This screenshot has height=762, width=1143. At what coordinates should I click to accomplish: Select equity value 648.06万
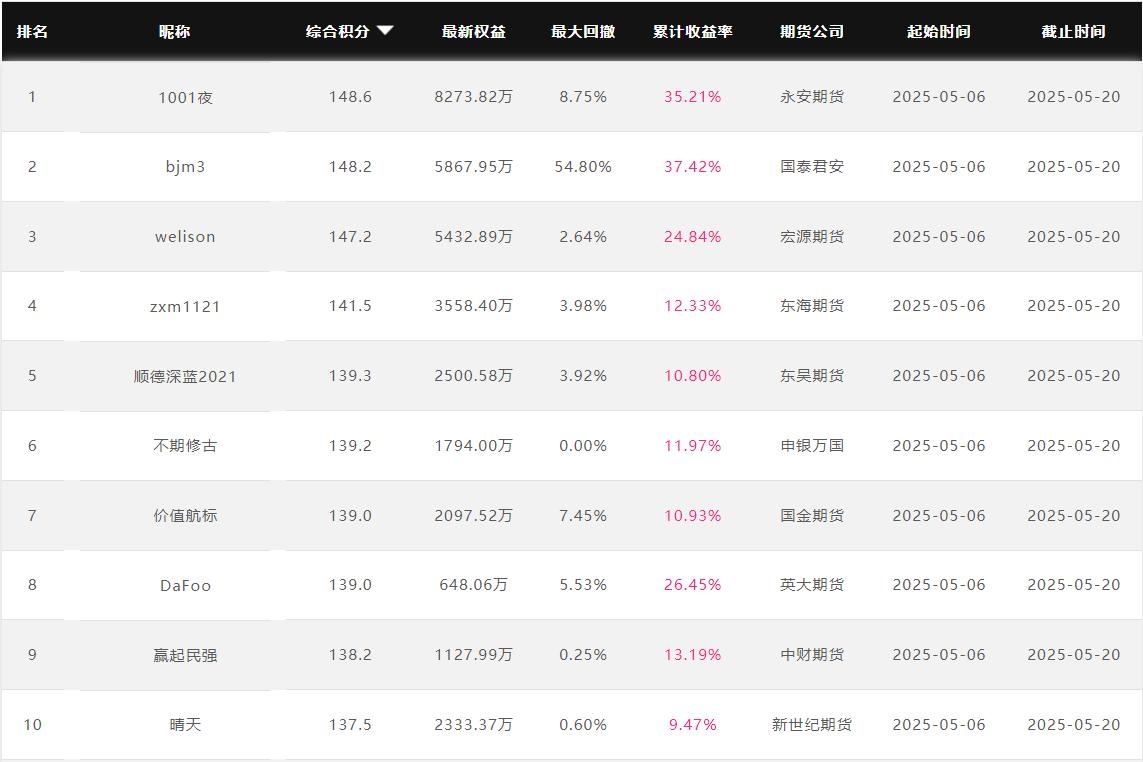point(474,585)
